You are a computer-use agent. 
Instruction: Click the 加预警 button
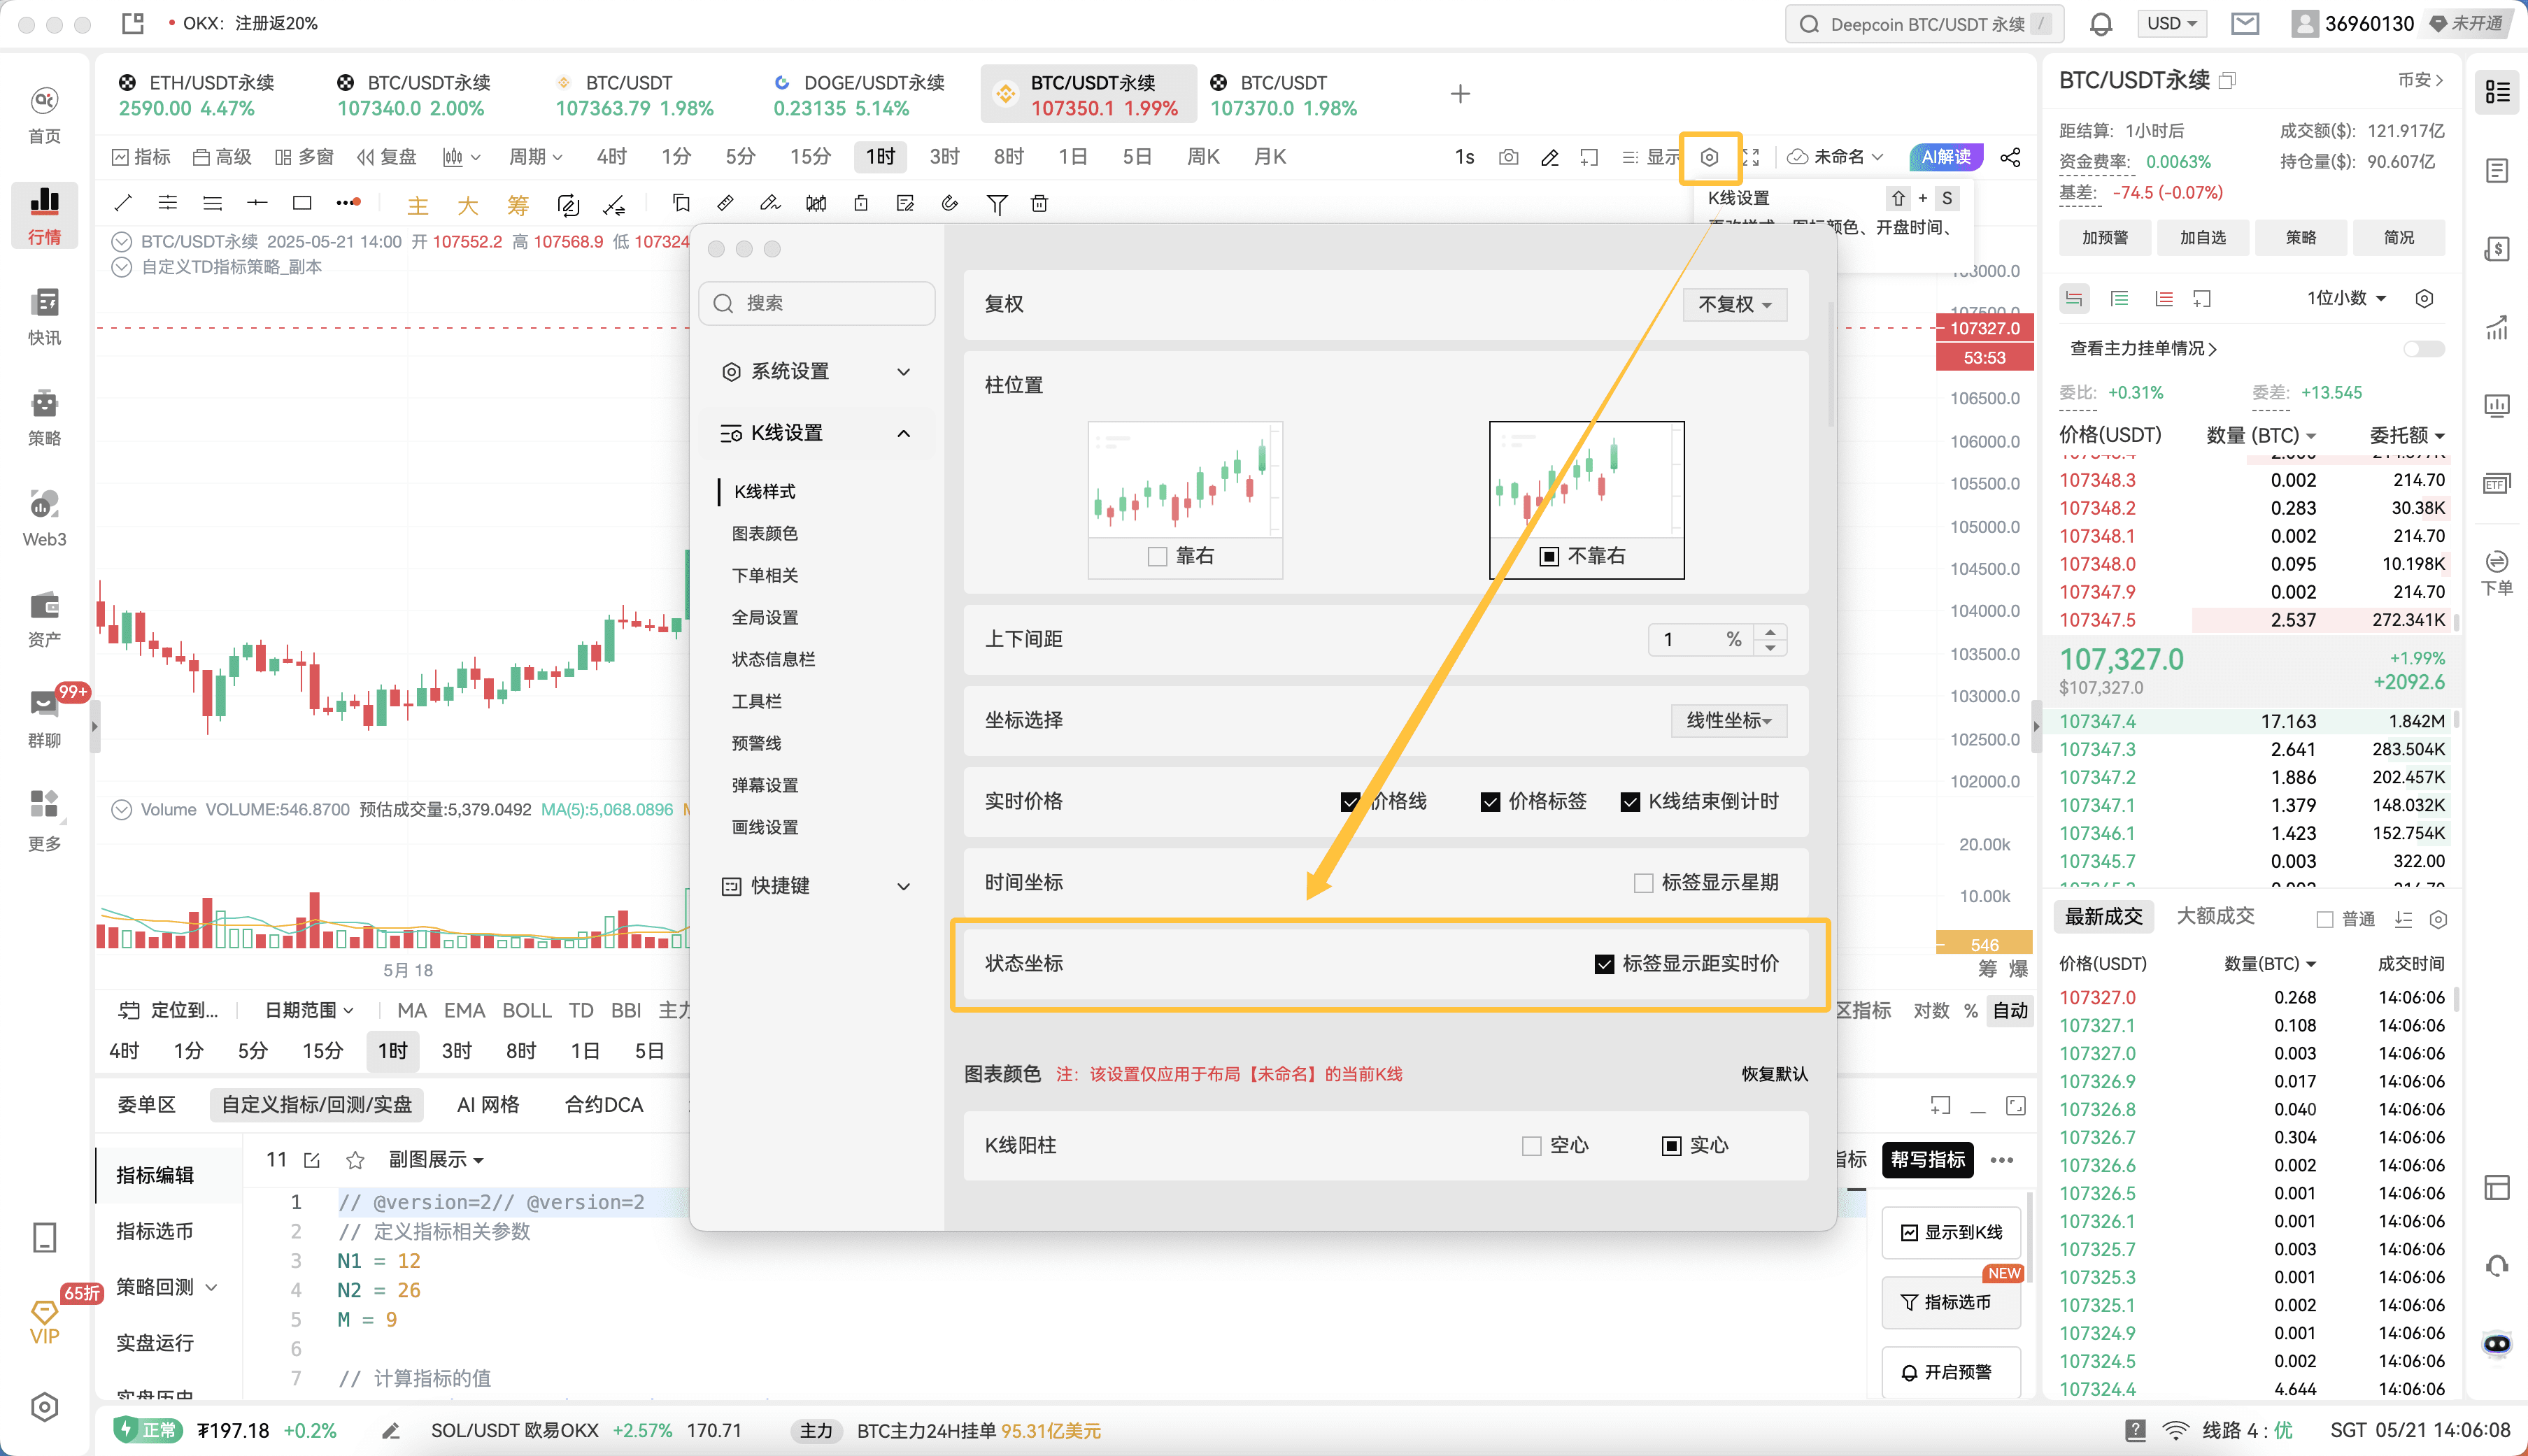(x=2104, y=238)
